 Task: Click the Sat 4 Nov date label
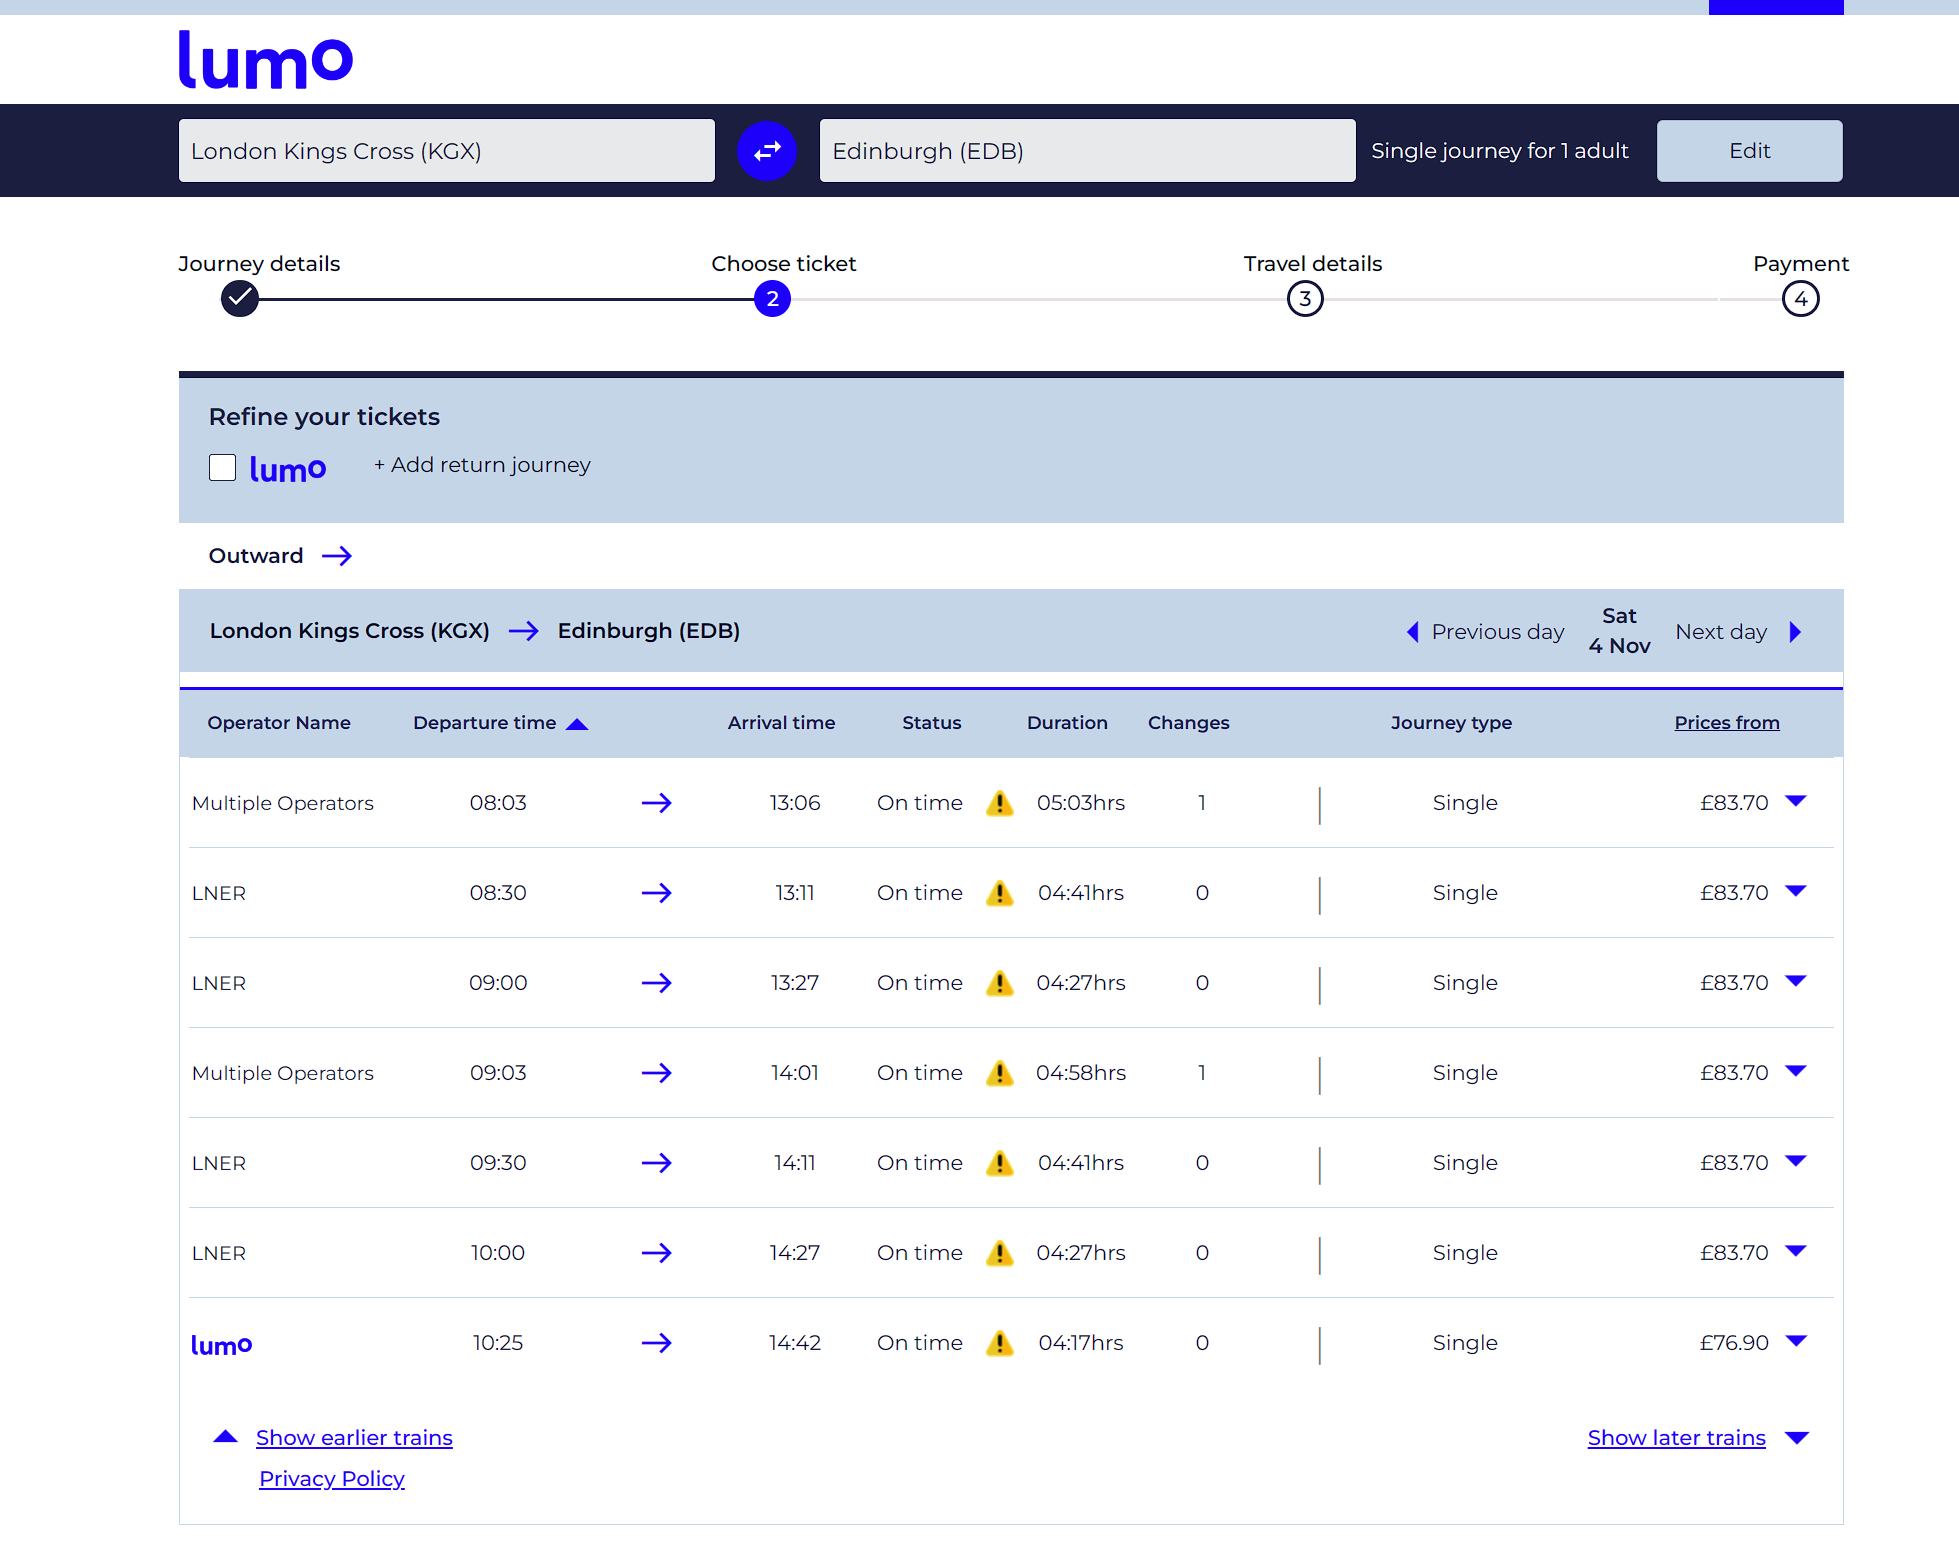point(1619,631)
